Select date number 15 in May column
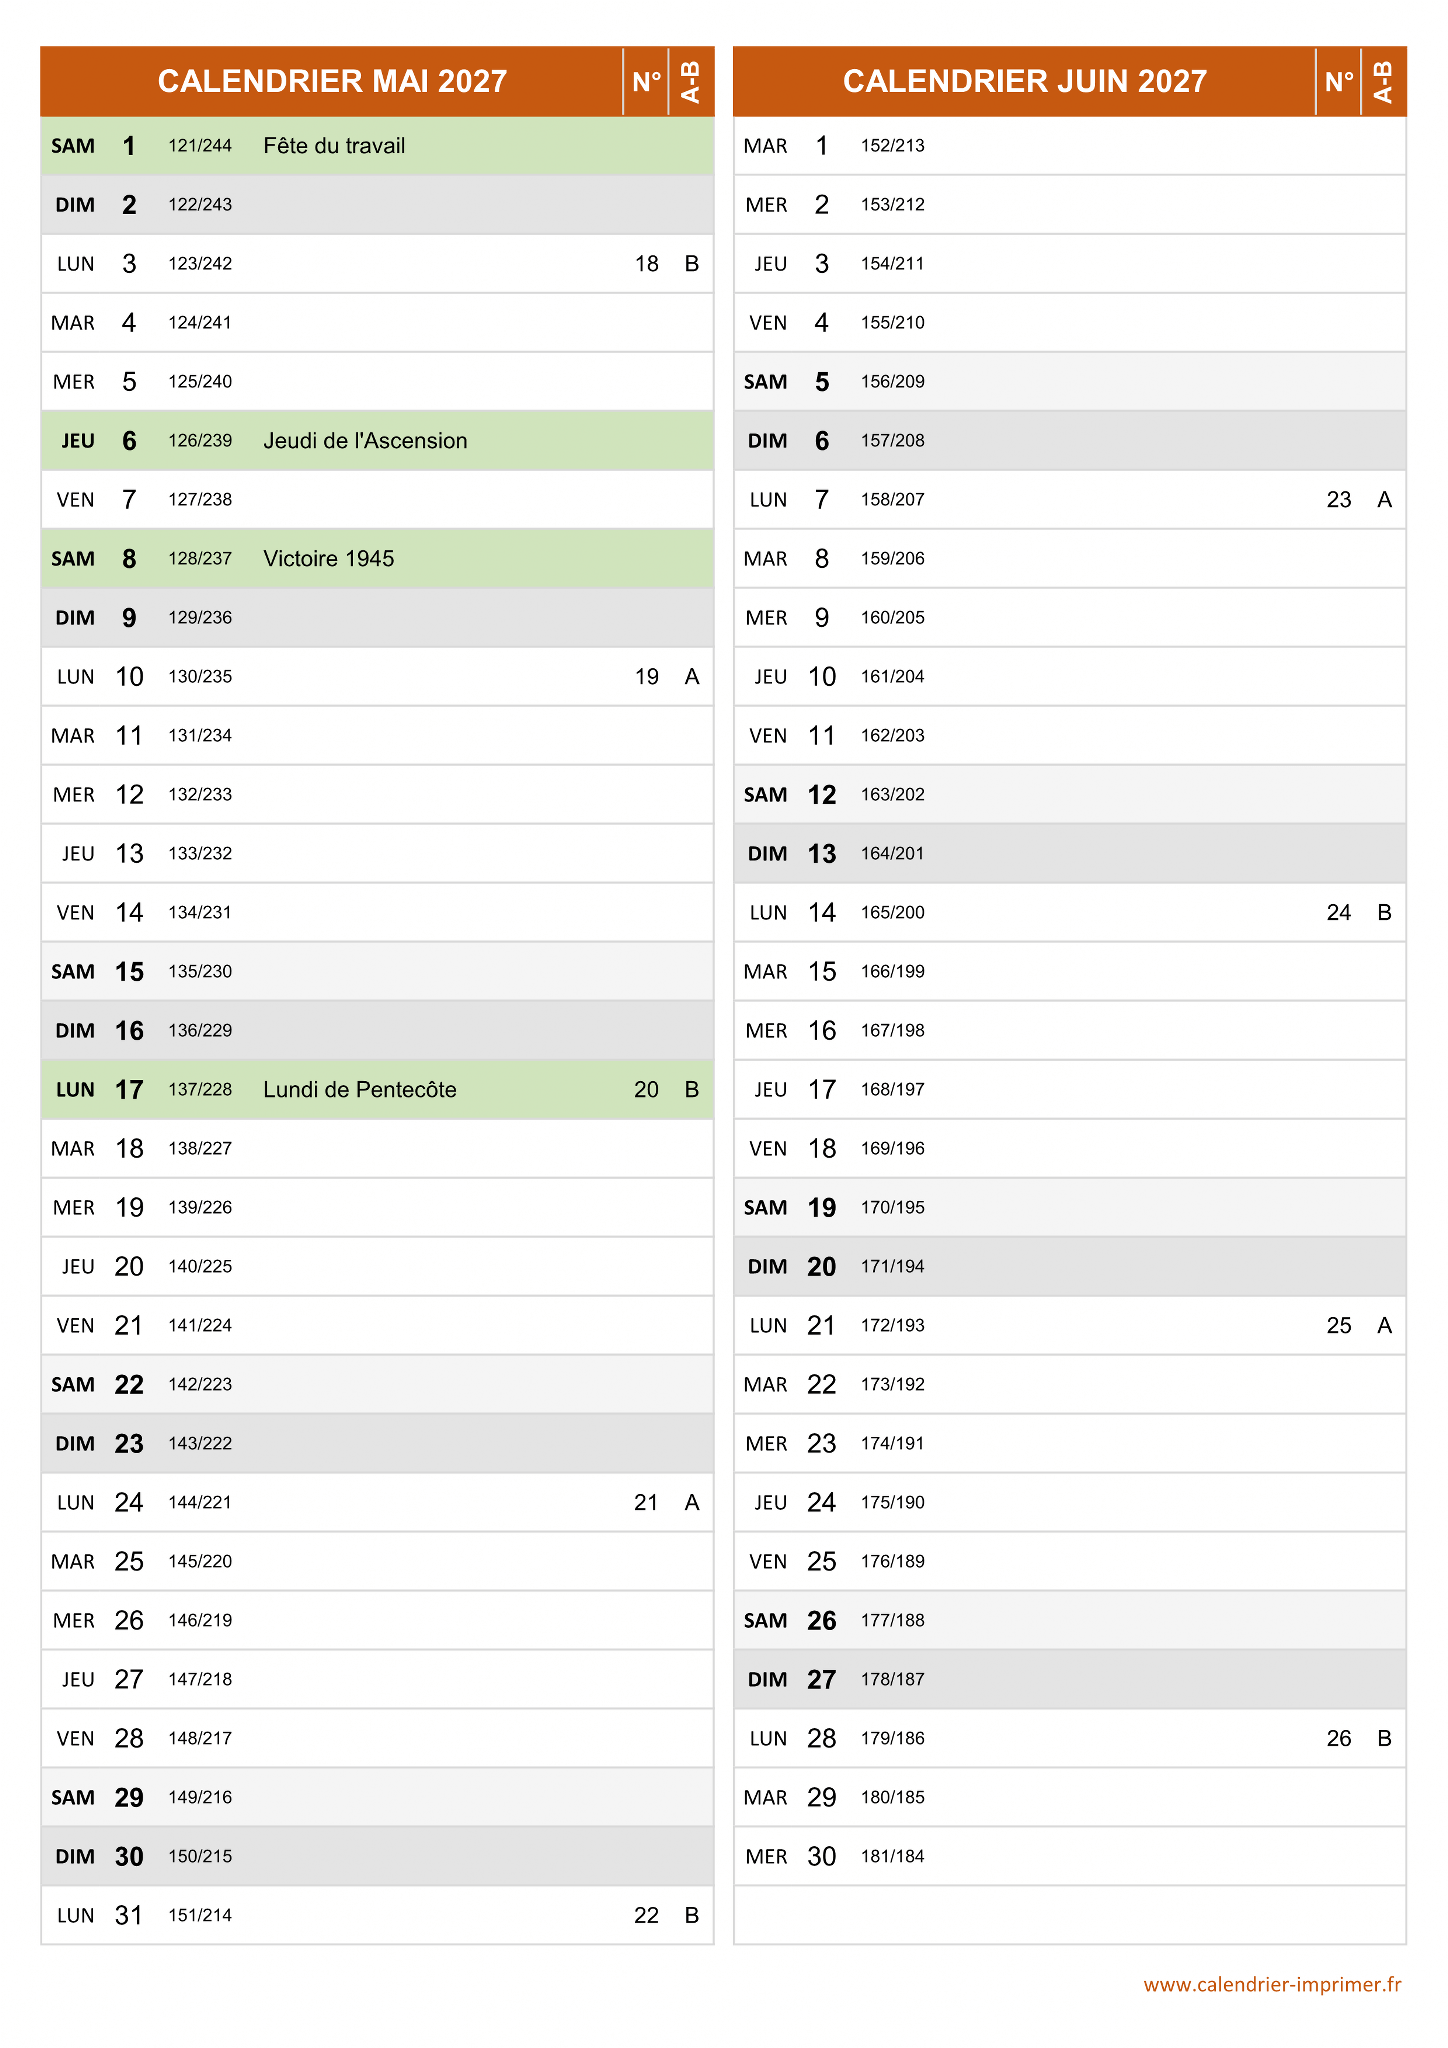The width and height of the screenshot is (1448, 2048). coord(129,972)
